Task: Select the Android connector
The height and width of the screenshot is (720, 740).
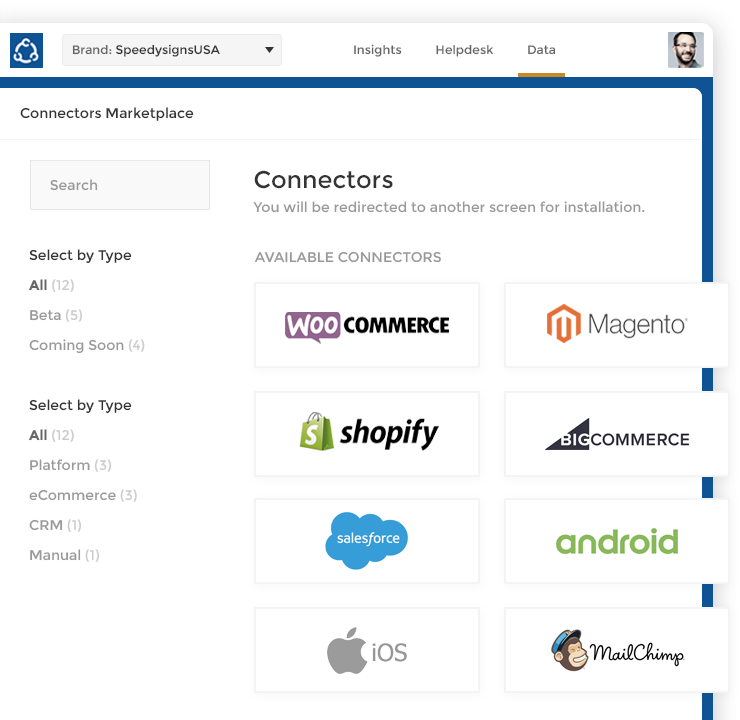Action: click(616, 541)
